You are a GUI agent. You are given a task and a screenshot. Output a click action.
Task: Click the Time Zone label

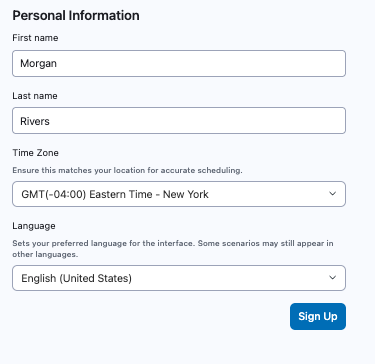[x=36, y=153]
